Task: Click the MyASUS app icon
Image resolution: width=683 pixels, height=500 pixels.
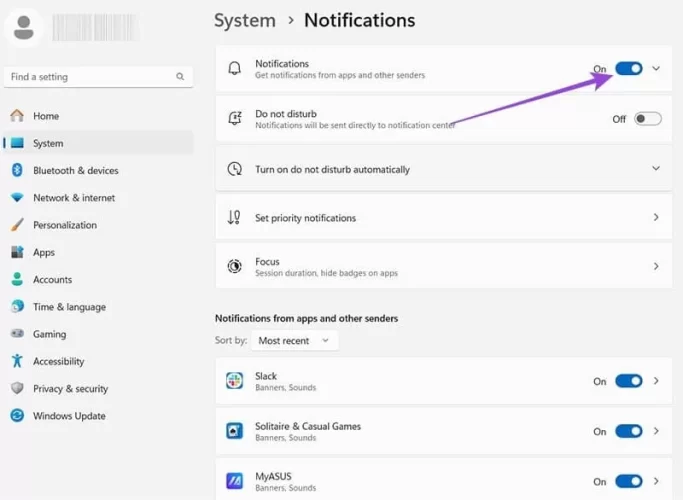Action: click(x=234, y=481)
